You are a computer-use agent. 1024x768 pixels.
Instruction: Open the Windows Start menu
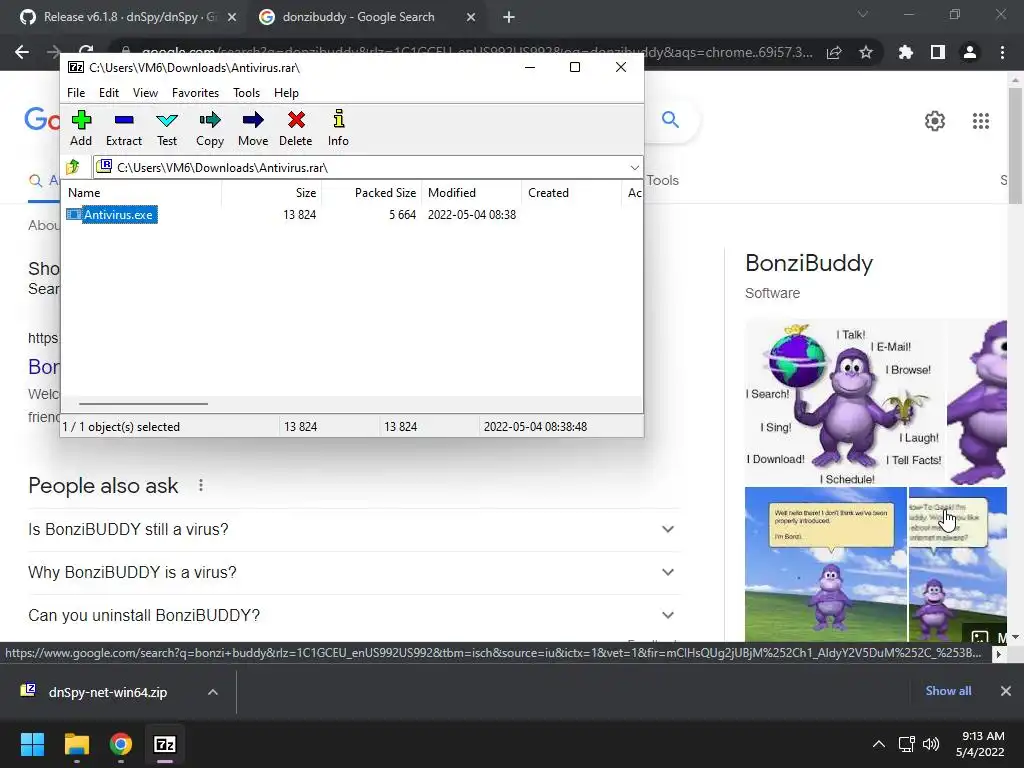32,744
